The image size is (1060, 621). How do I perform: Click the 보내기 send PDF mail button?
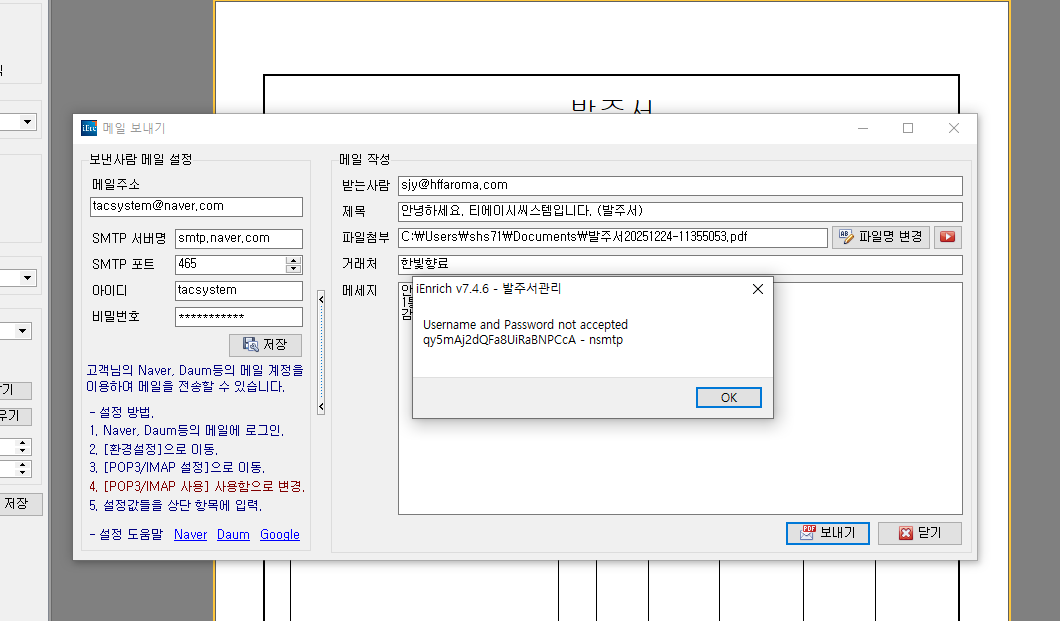(x=827, y=533)
